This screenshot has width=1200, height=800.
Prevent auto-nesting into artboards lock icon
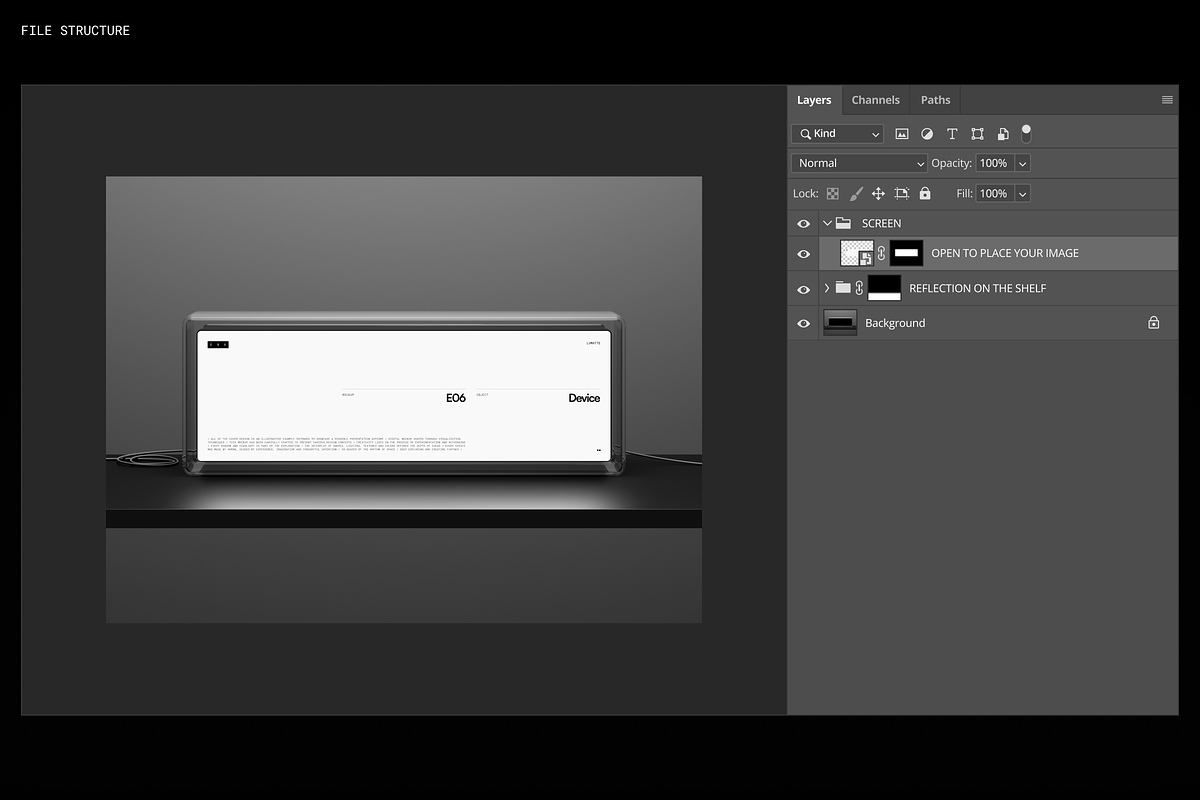901,194
